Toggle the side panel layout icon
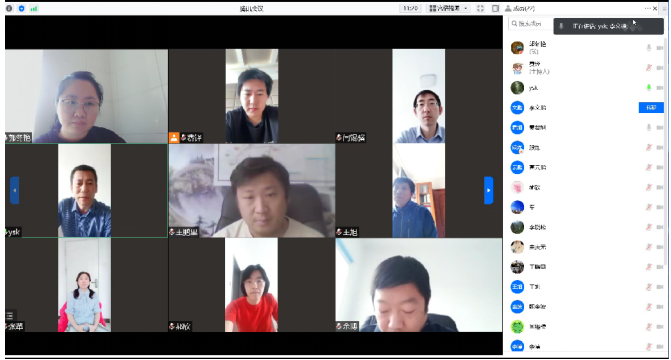This screenshot has height=360, width=671. (495, 8)
